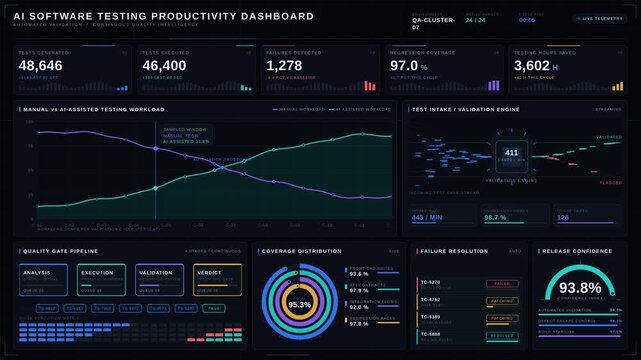
Task: Click the Sampled Window tooltip box
Action: pos(186,135)
